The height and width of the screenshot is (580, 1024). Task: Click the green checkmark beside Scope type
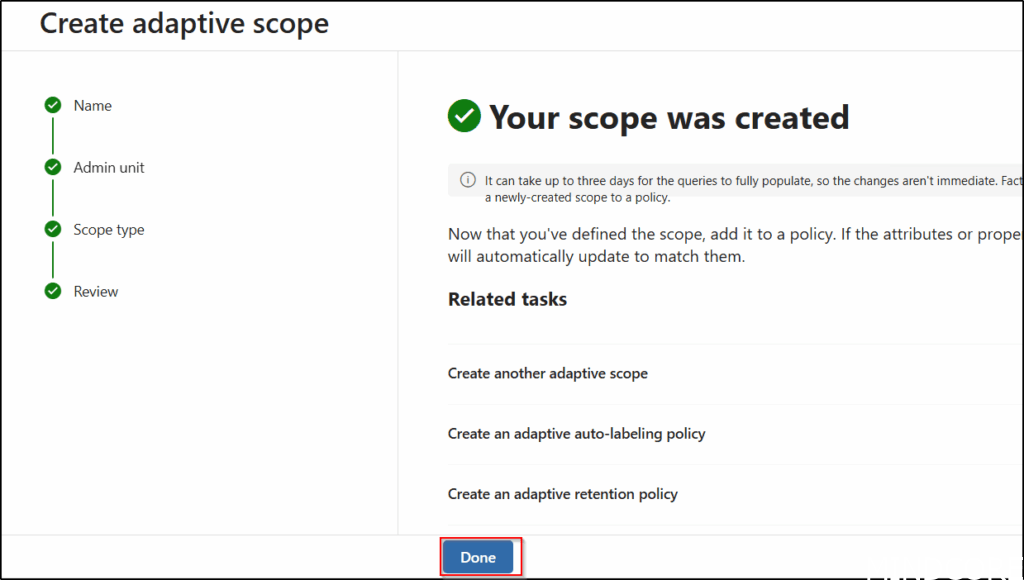pos(53,230)
